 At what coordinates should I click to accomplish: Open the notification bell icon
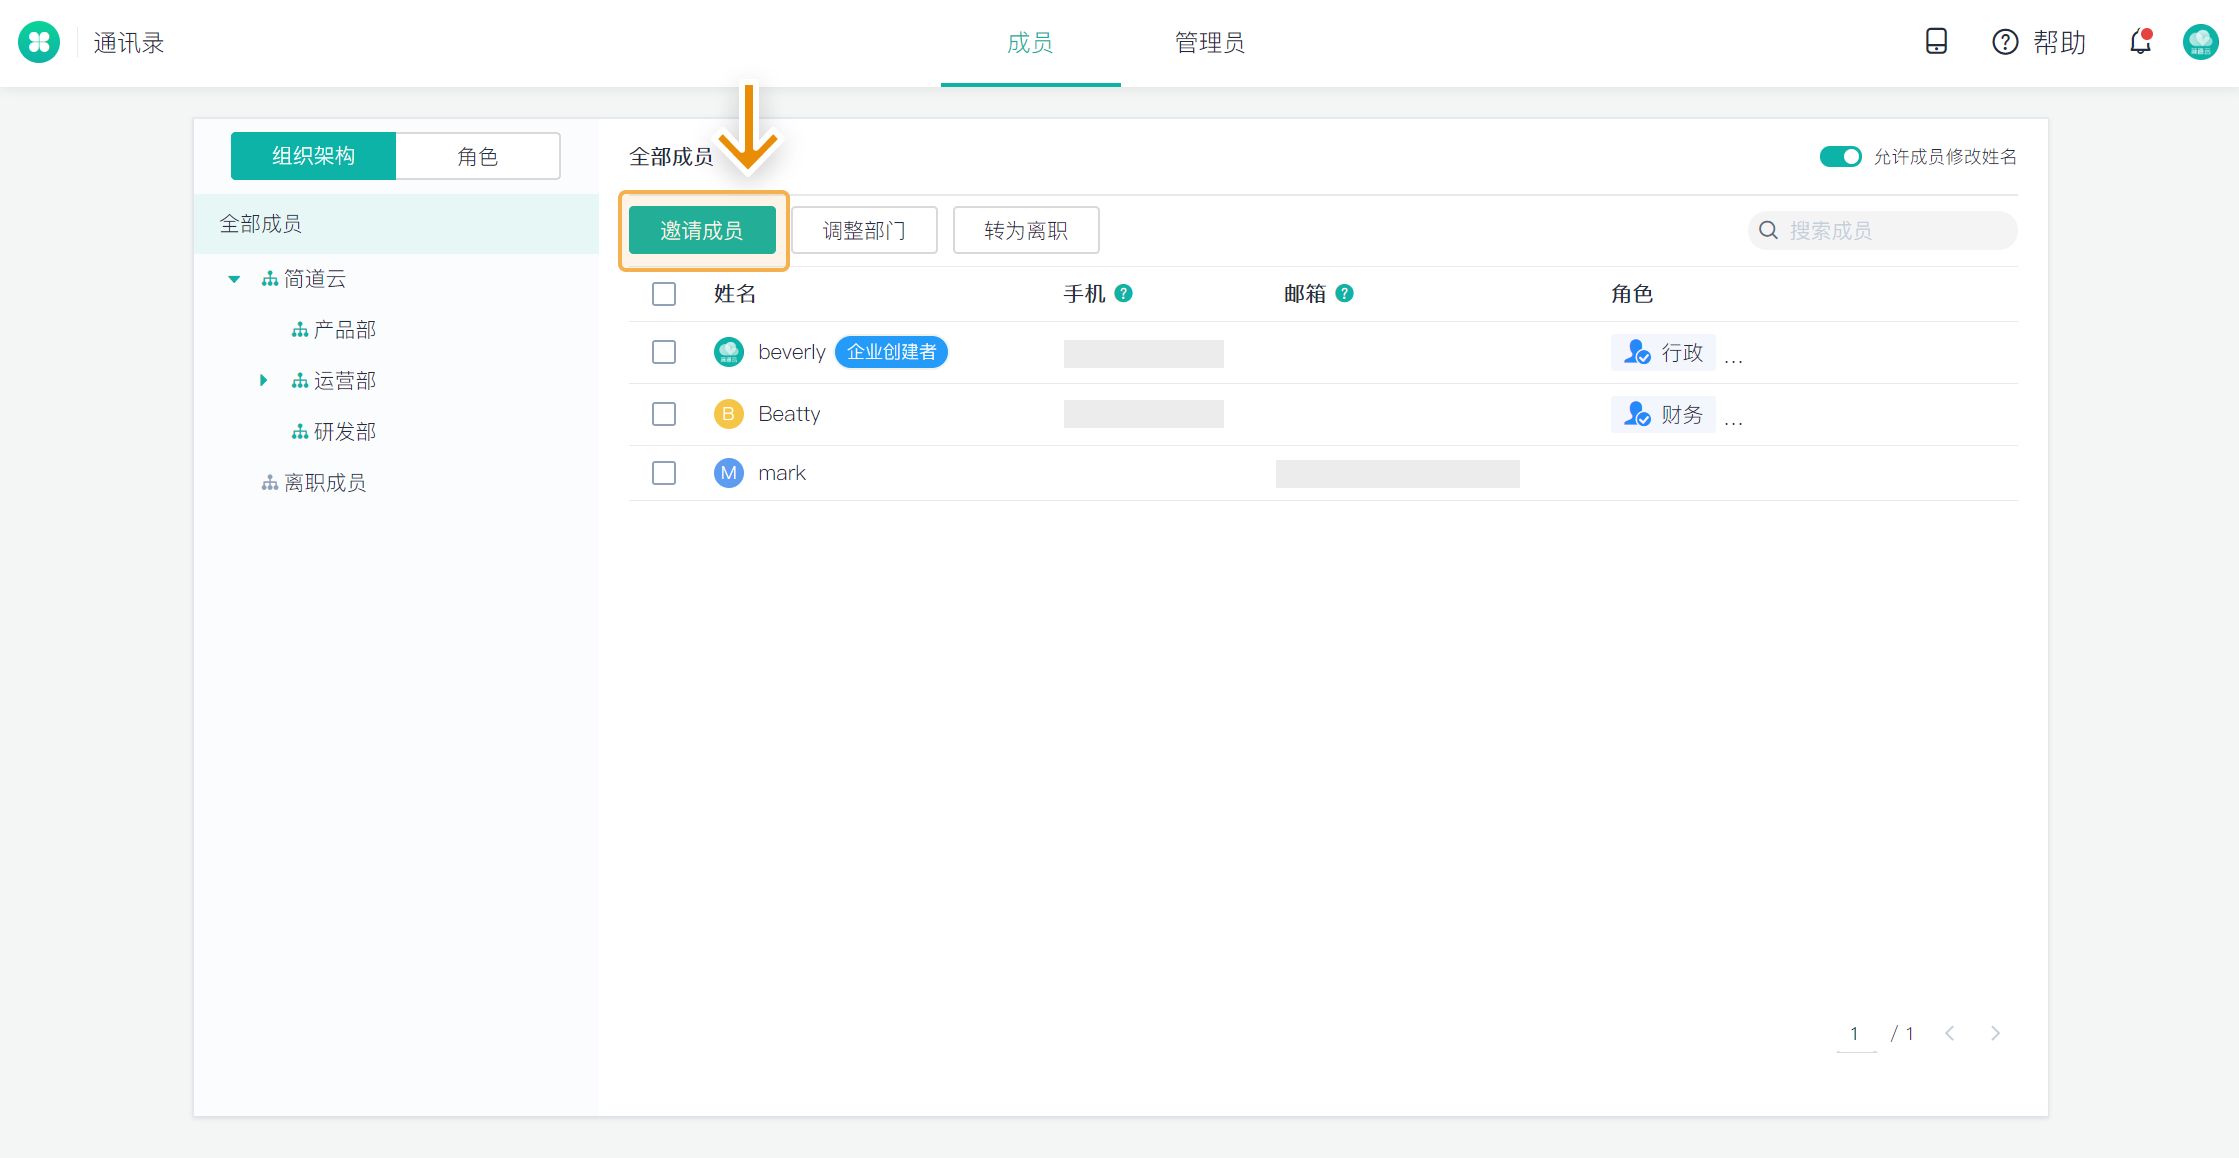coord(2139,42)
